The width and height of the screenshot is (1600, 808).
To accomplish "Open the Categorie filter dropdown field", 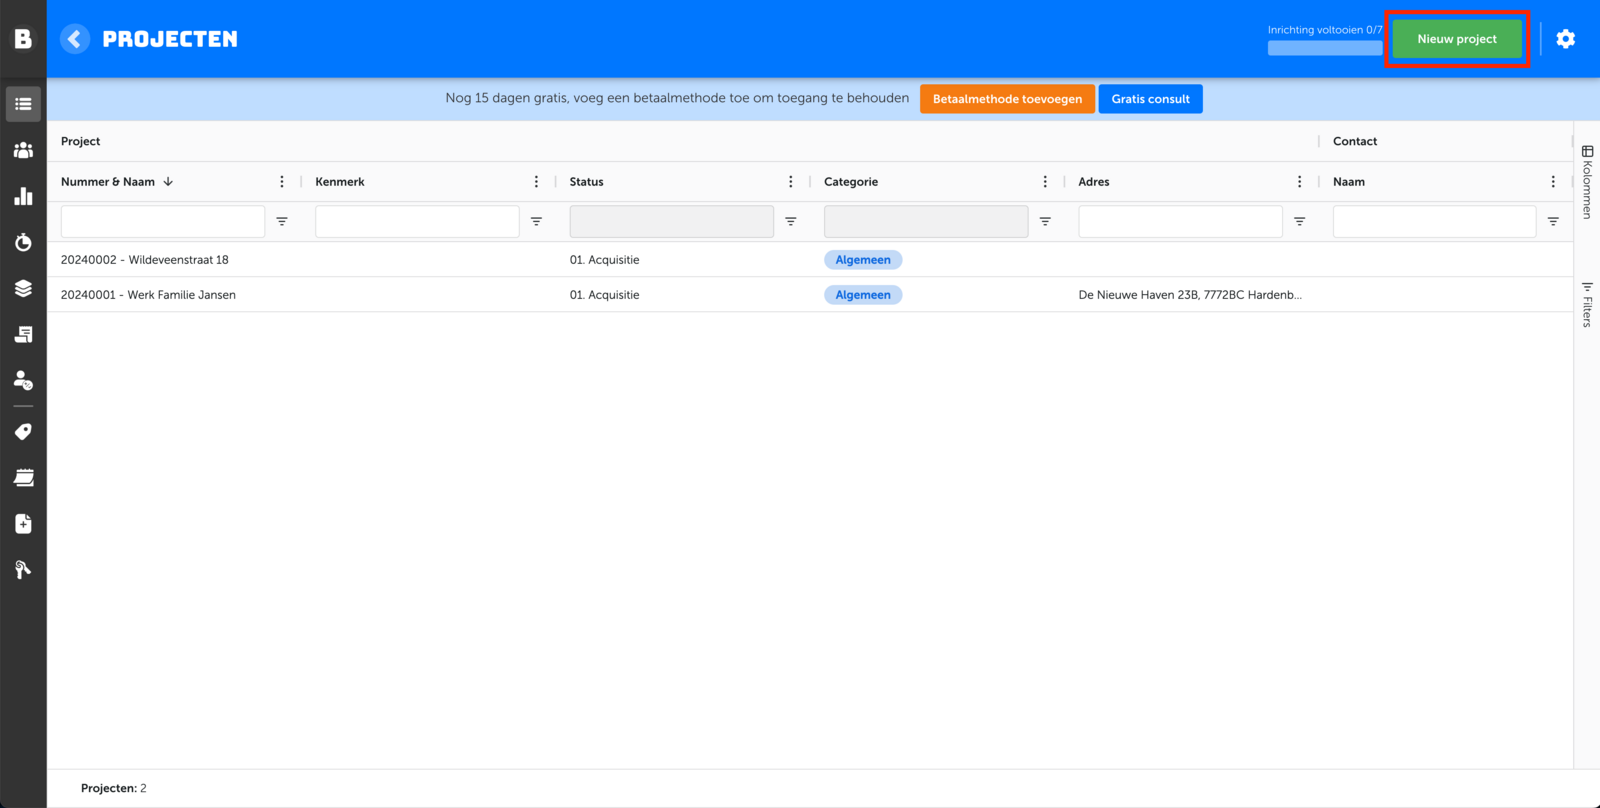I will tap(925, 221).
